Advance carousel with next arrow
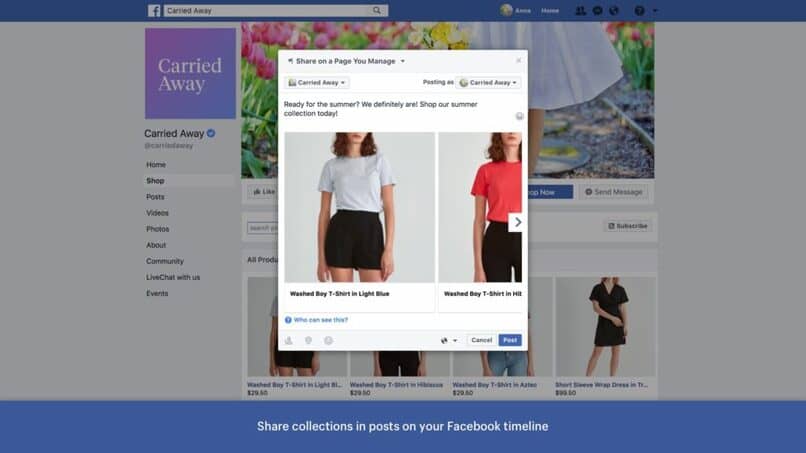Viewport: 806px width, 453px height. click(517, 222)
